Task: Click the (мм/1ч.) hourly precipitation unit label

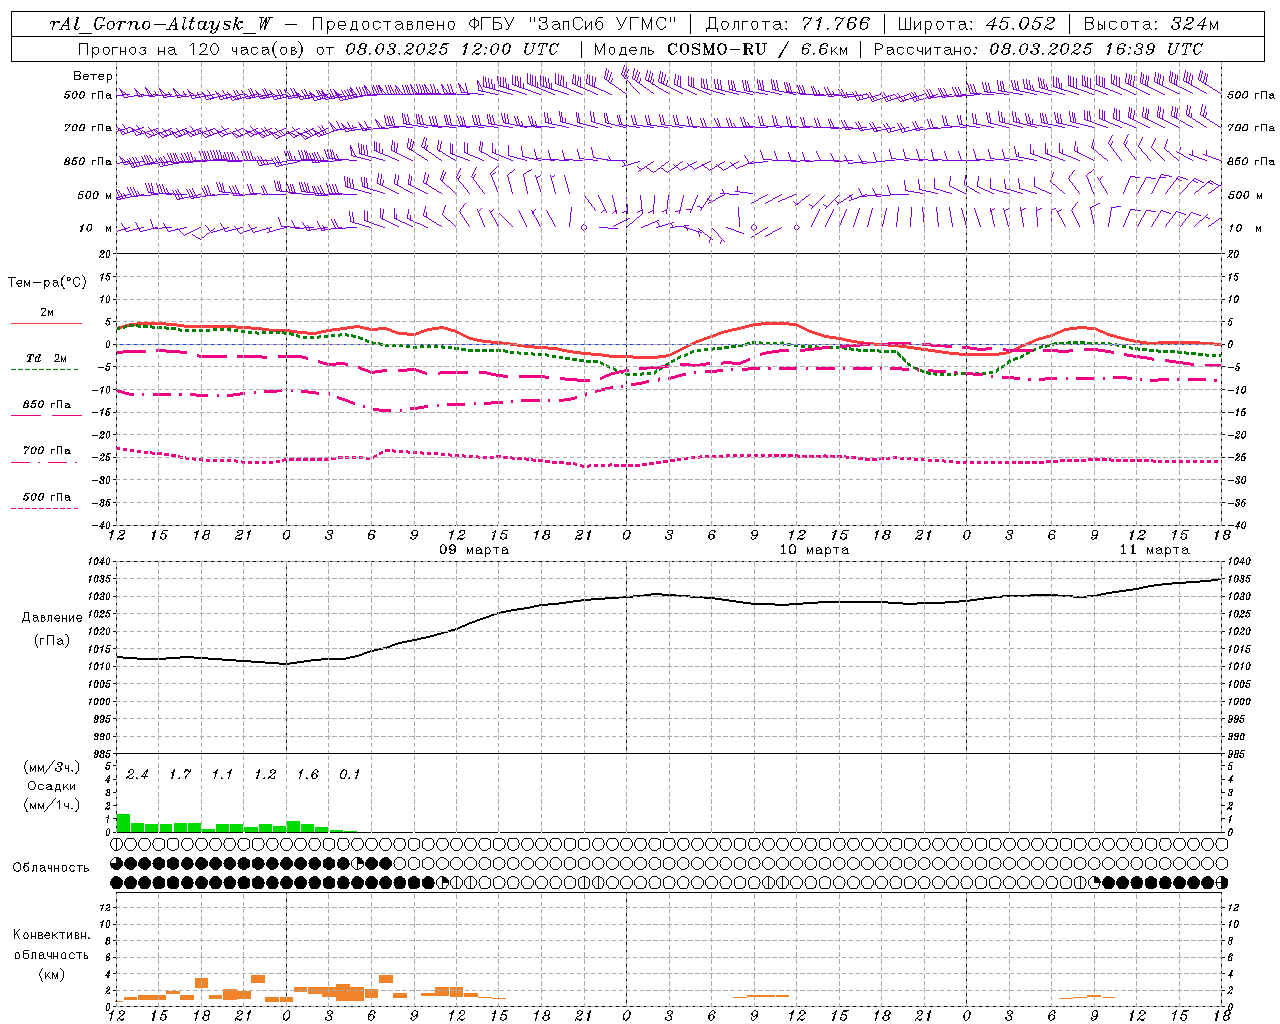Action: coord(52,805)
